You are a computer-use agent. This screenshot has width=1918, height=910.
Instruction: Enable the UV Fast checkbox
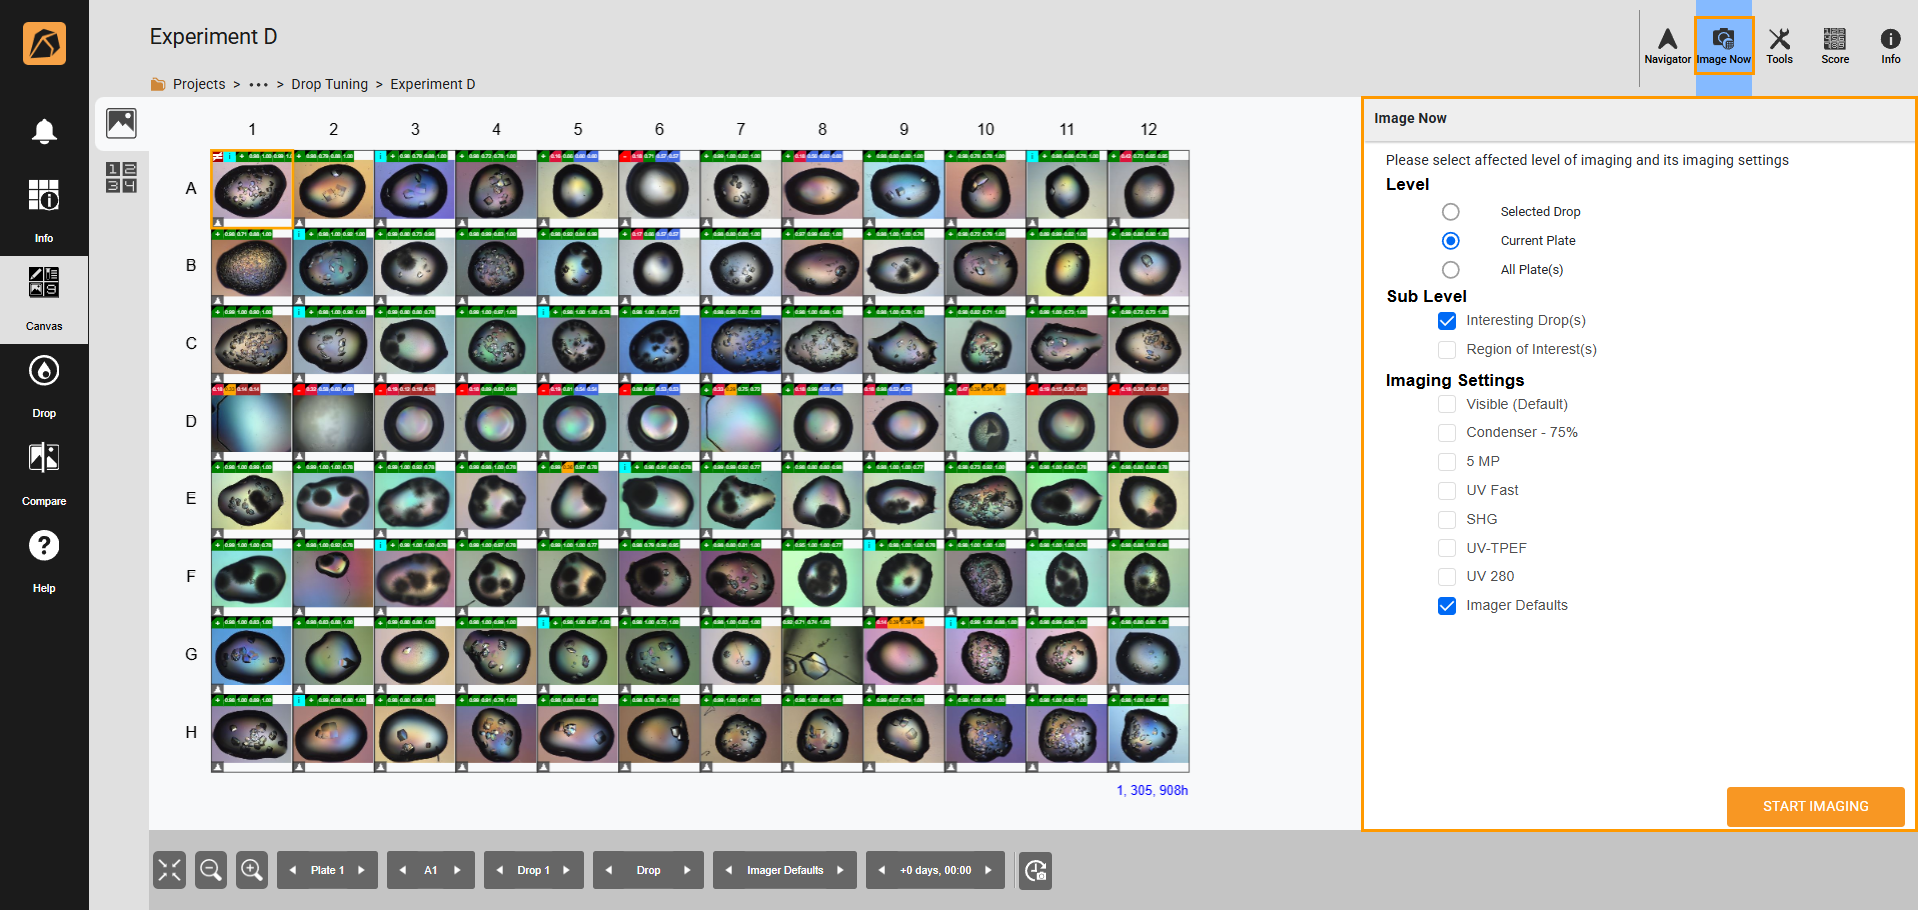tap(1447, 491)
